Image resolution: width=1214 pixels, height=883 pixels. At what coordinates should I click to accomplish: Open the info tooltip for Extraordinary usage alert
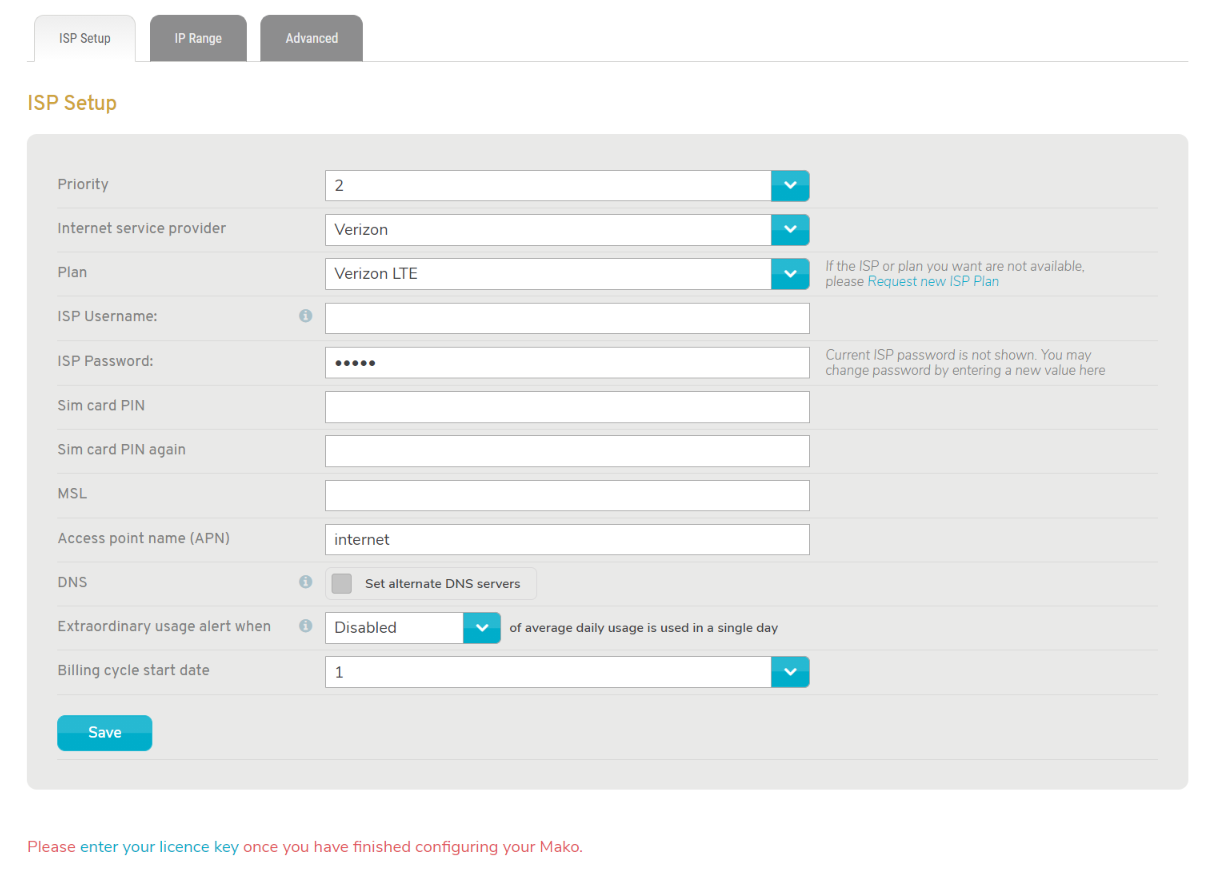pyautogui.click(x=305, y=625)
